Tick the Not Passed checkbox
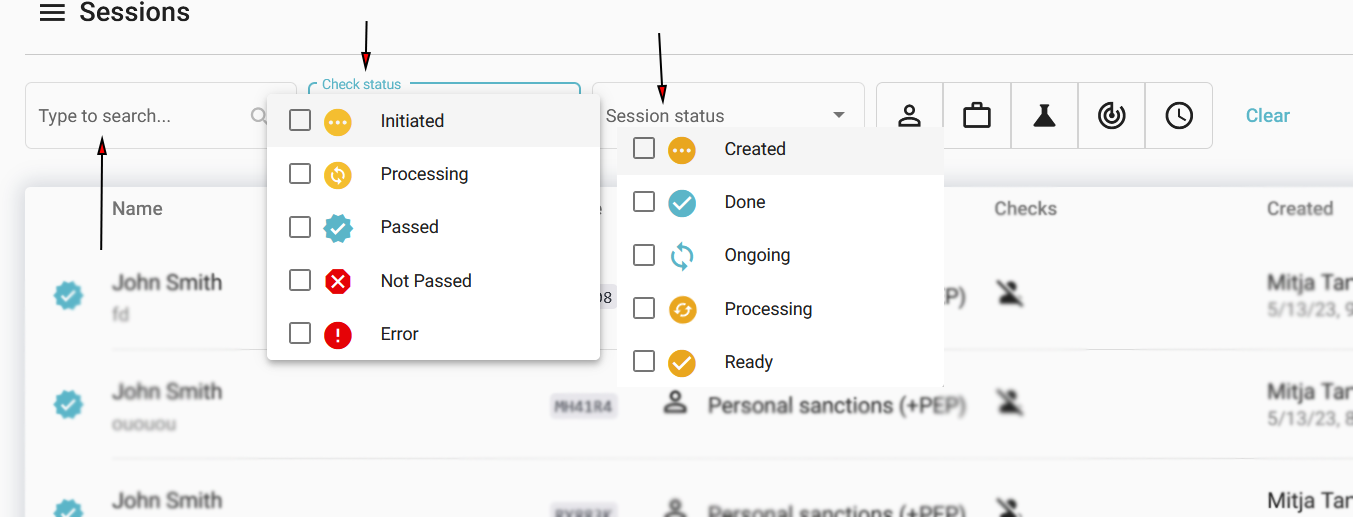The width and height of the screenshot is (1353, 517). click(x=300, y=281)
